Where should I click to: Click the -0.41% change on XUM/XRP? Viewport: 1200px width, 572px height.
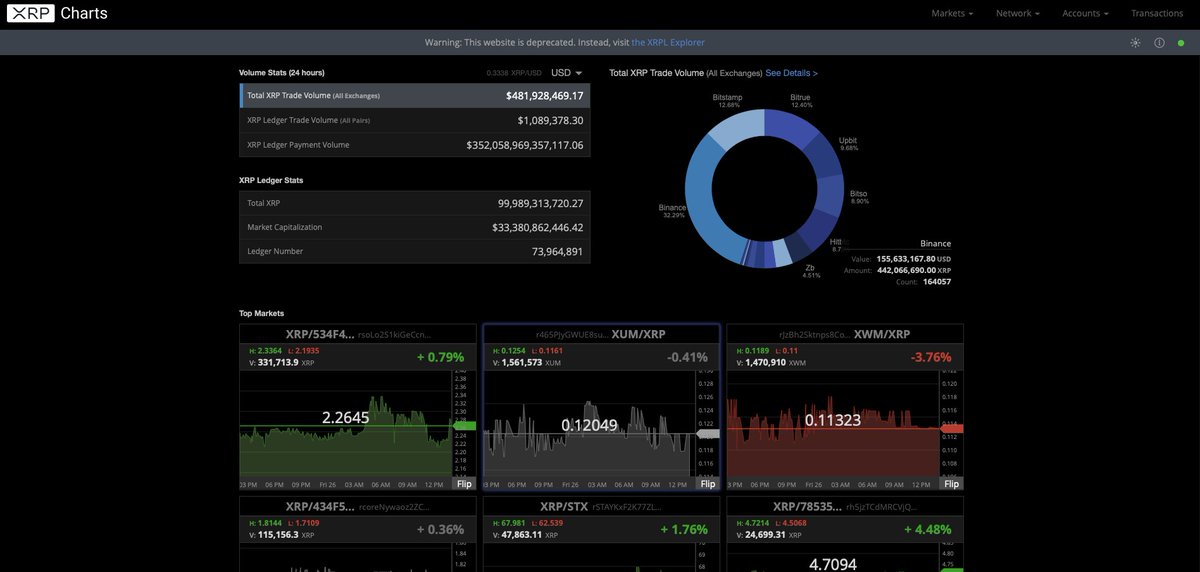point(688,357)
